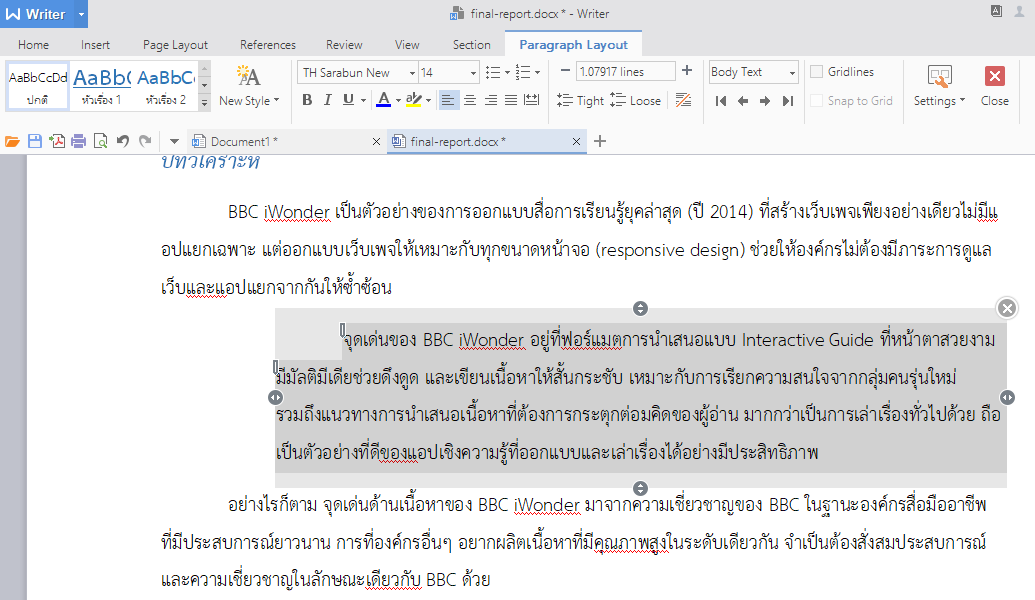Go to the next paragraph
Screen dimensions: 1035x600
(765, 101)
